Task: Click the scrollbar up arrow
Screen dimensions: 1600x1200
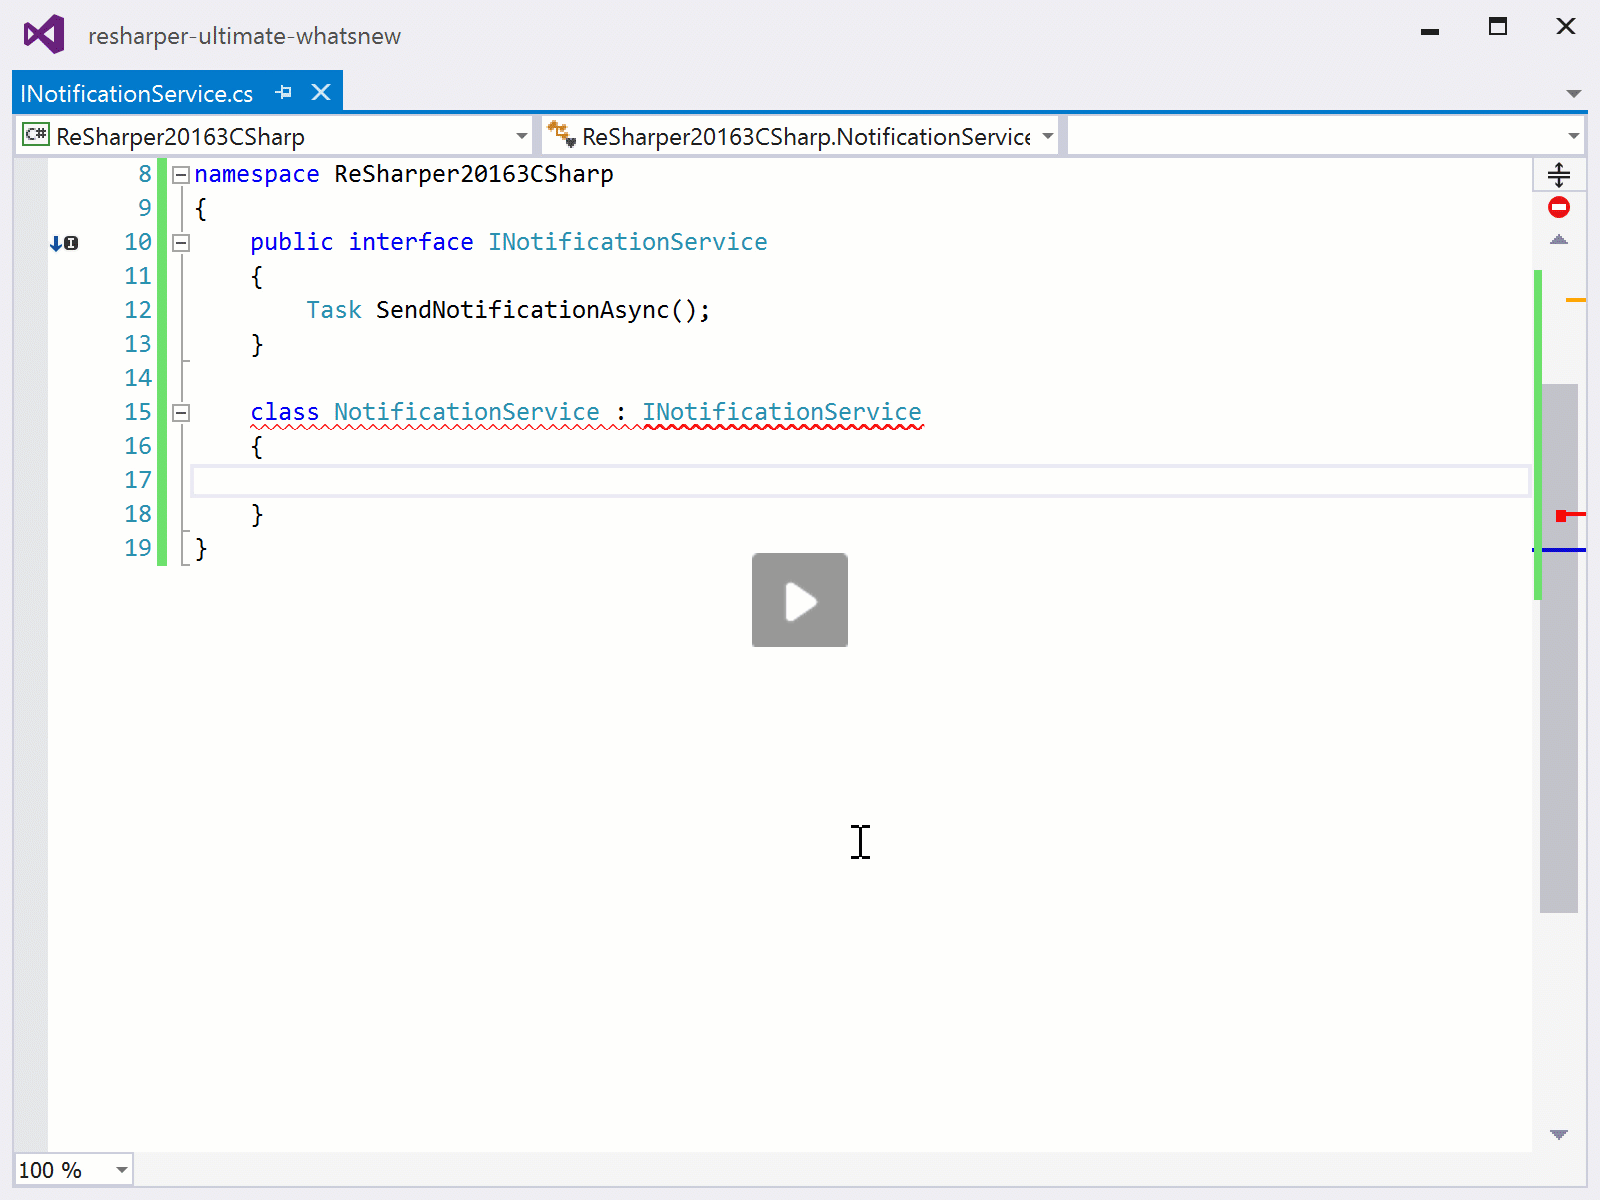Action: pyautogui.click(x=1559, y=240)
